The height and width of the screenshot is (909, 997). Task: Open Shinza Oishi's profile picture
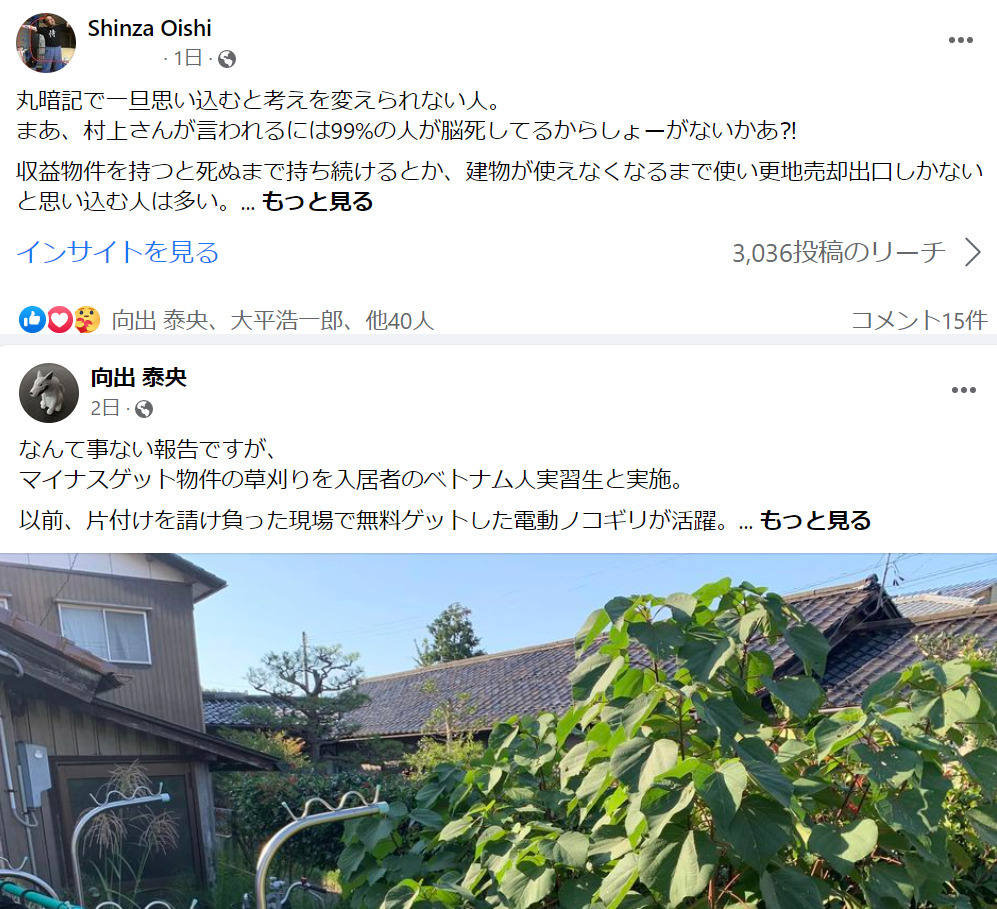46,43
